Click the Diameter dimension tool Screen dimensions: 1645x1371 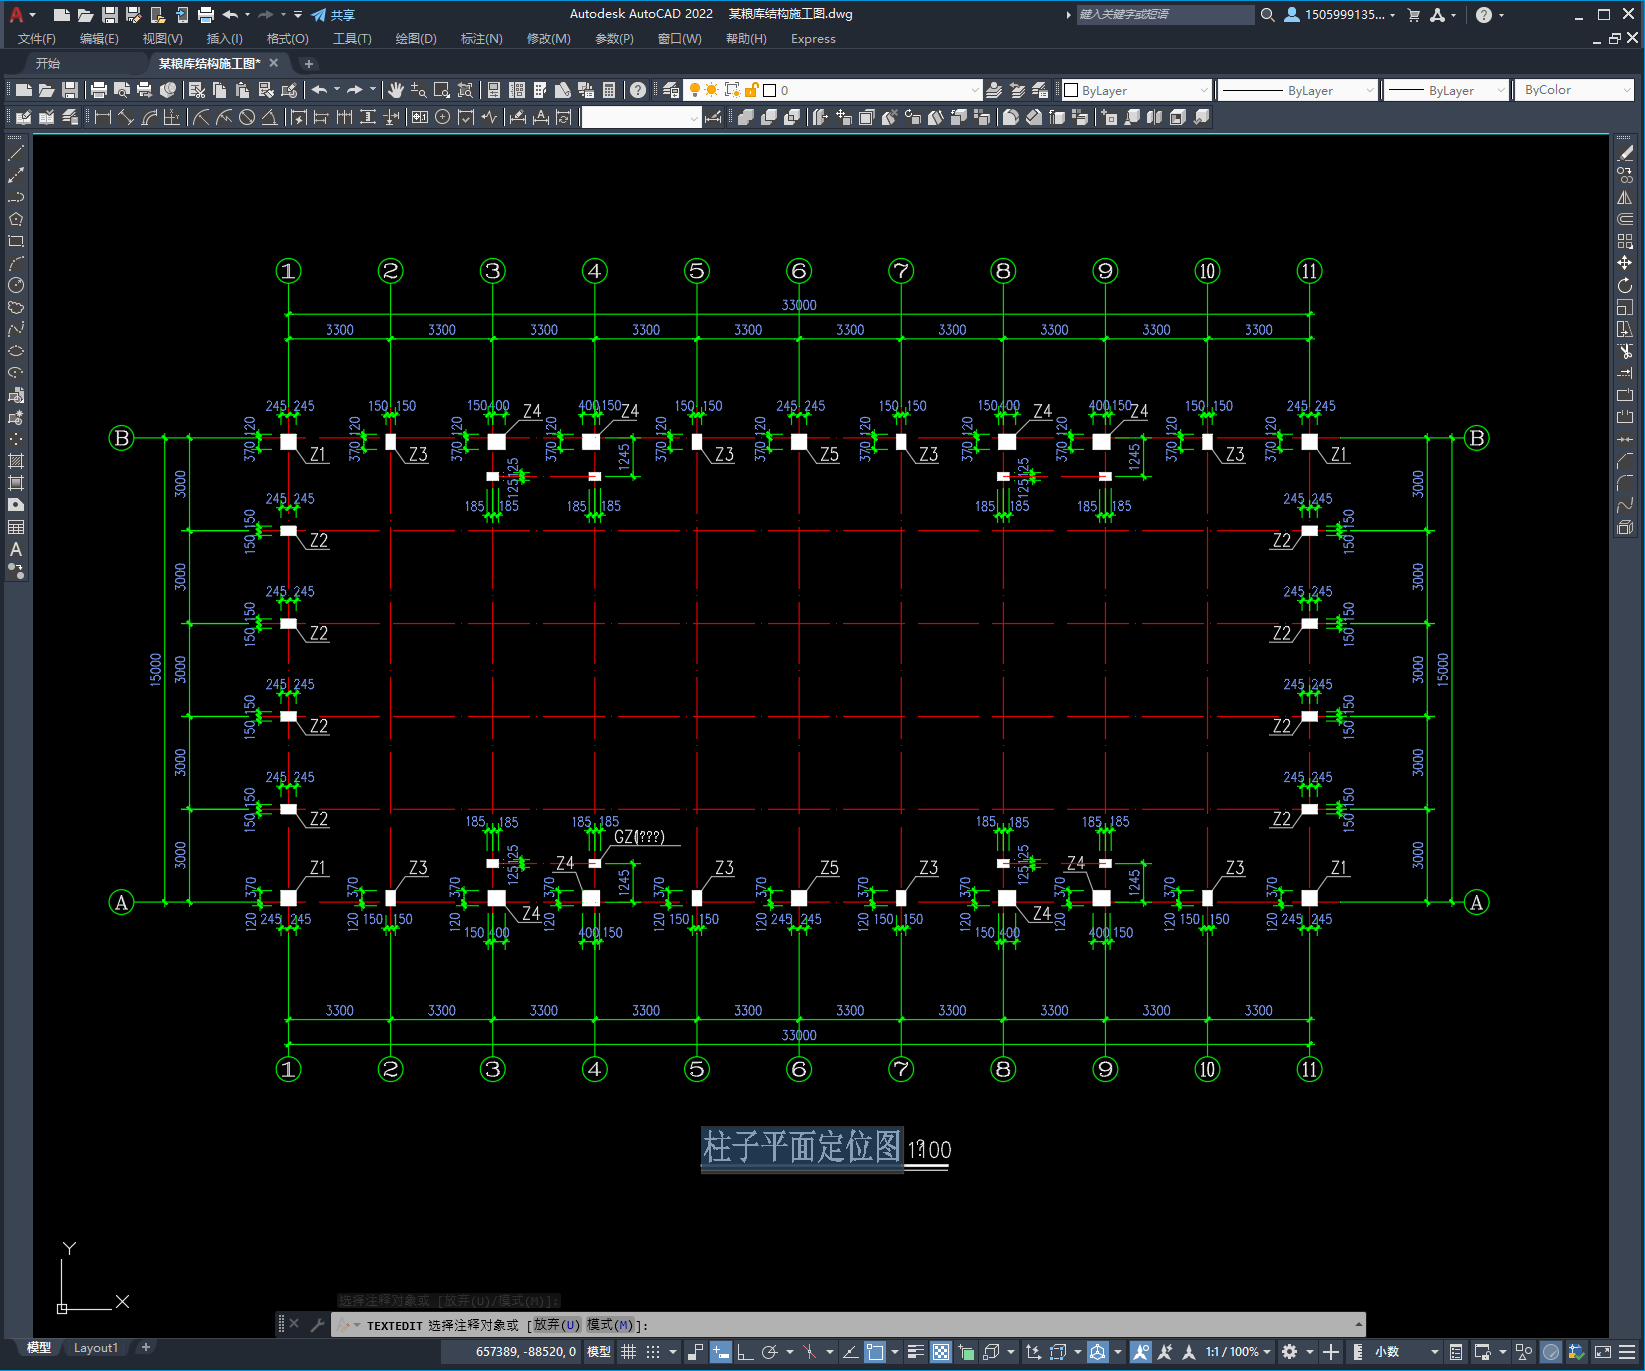tap(247, 117)
